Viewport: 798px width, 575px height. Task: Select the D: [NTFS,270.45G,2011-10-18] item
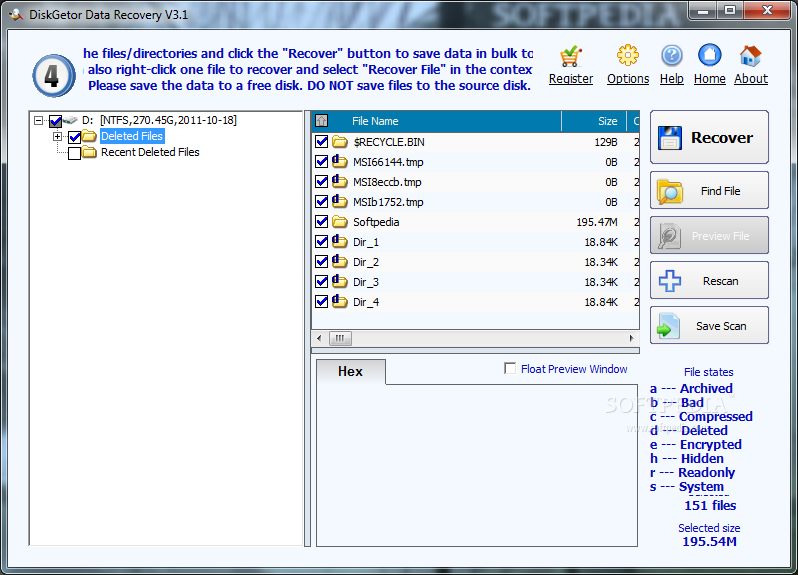(159, 120)
